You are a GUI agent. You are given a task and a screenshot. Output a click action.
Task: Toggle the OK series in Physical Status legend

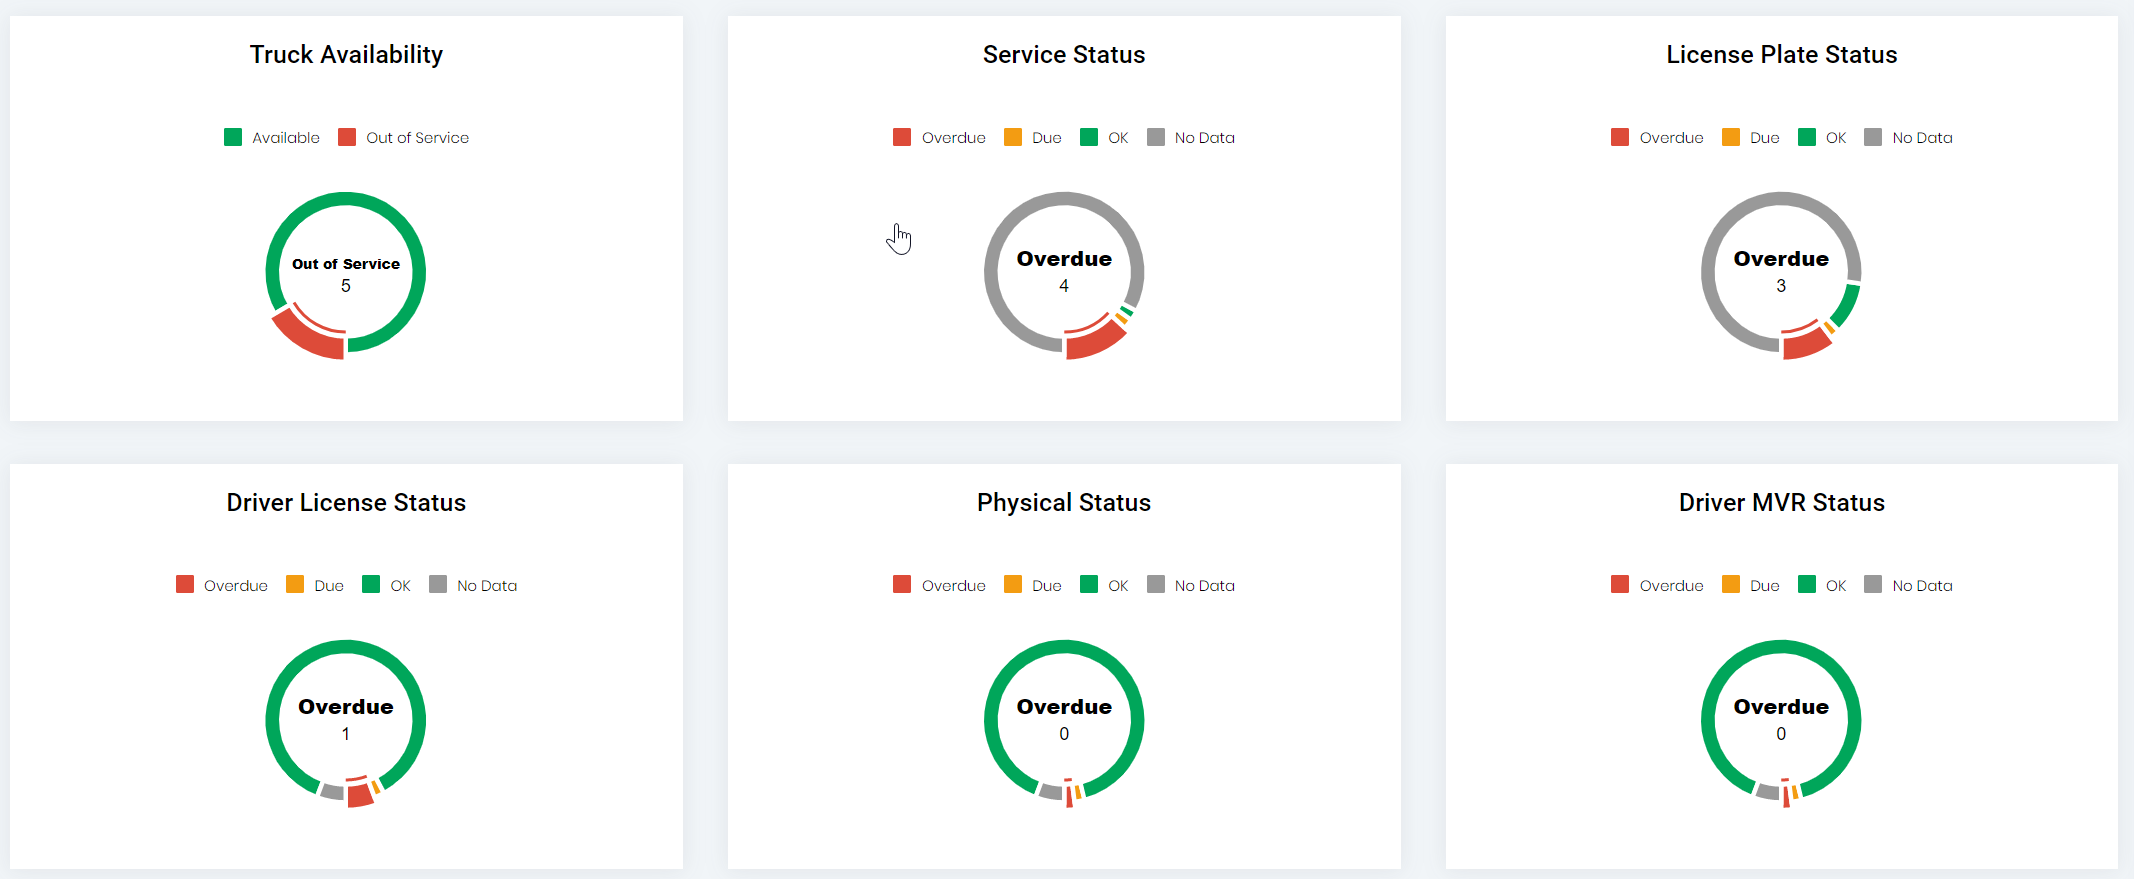click(1090, 584)
